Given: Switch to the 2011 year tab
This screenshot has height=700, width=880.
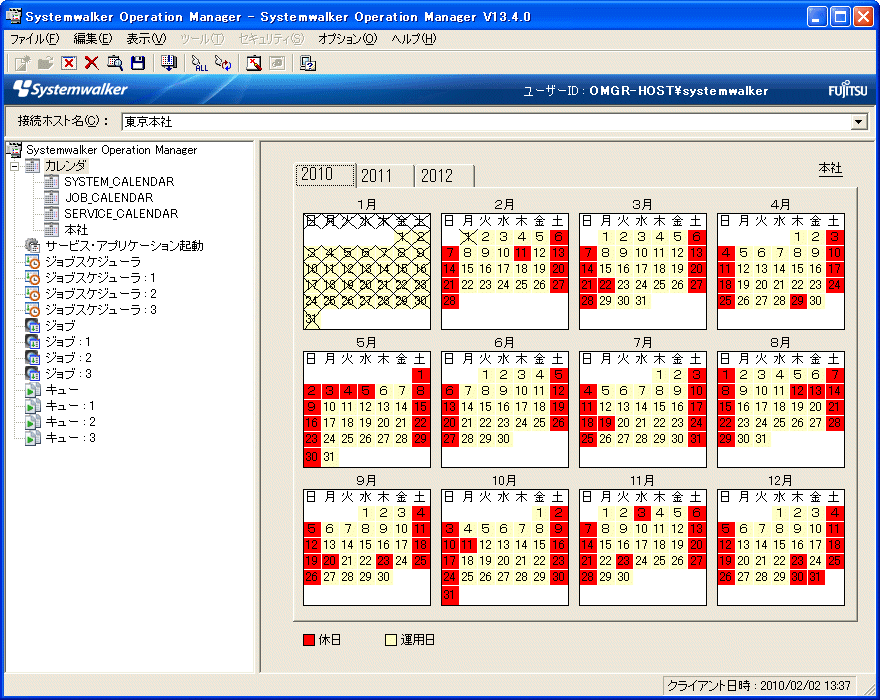Looking at the screenshot, I should click(385, 176).
